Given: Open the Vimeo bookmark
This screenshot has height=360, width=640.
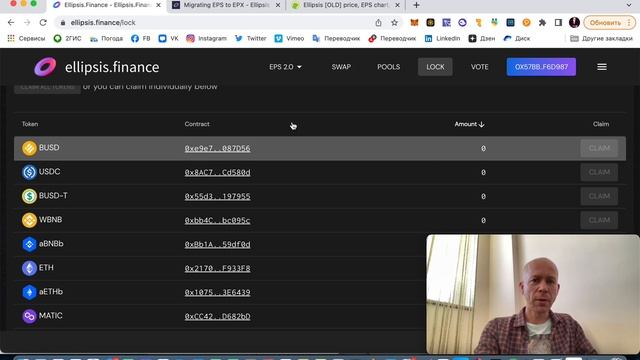Looking at the screenshot, I should (x=289, y=38).
